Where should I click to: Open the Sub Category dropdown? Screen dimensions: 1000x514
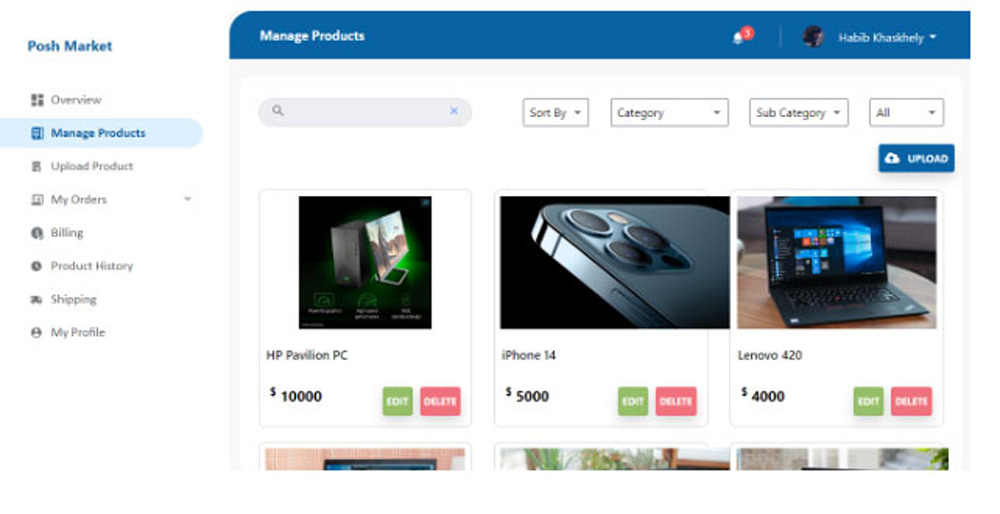tap(798, 113)
